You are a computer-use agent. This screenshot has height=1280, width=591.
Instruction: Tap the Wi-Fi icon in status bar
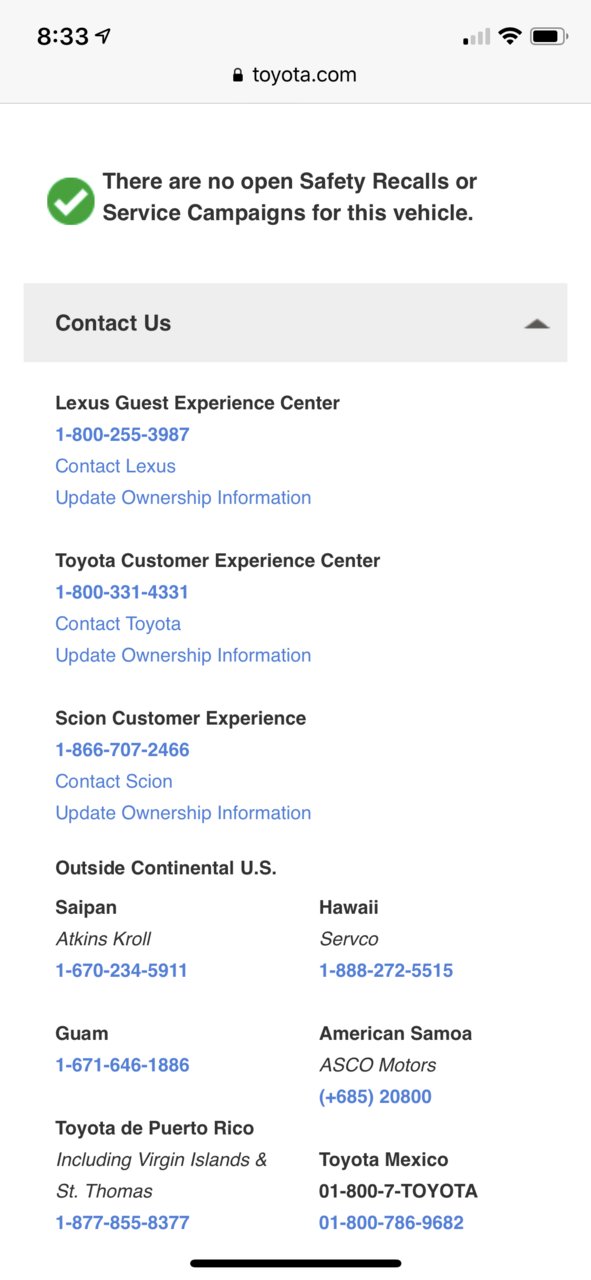tap(510, 37)
